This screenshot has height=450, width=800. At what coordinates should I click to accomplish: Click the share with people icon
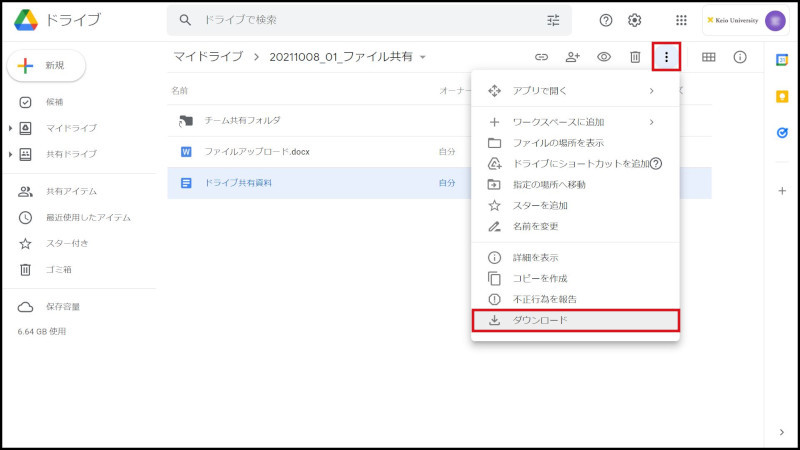tap(573, 57)
